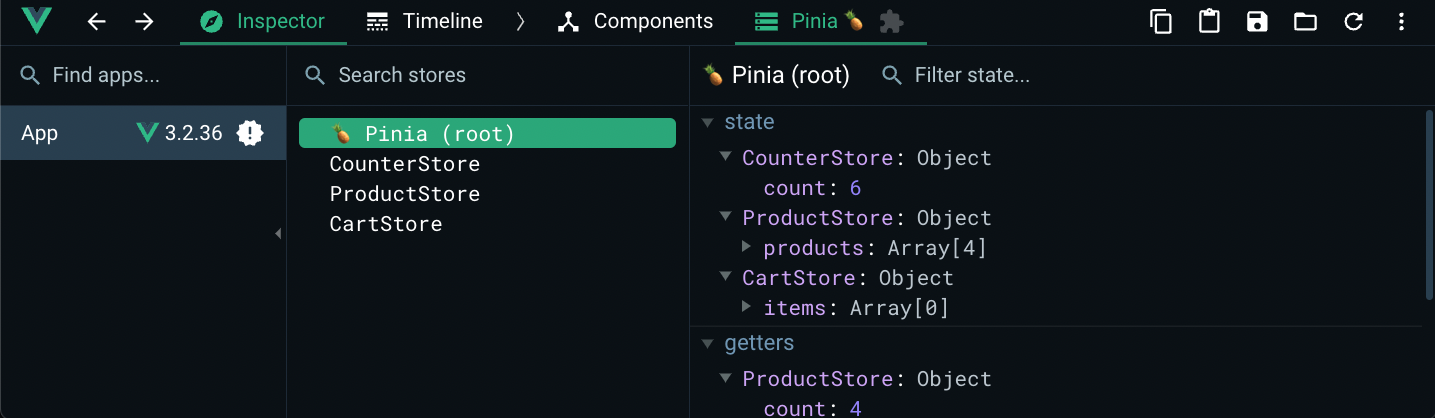
Task: Click the count value 4 in getters
Action: coord(855,408)
